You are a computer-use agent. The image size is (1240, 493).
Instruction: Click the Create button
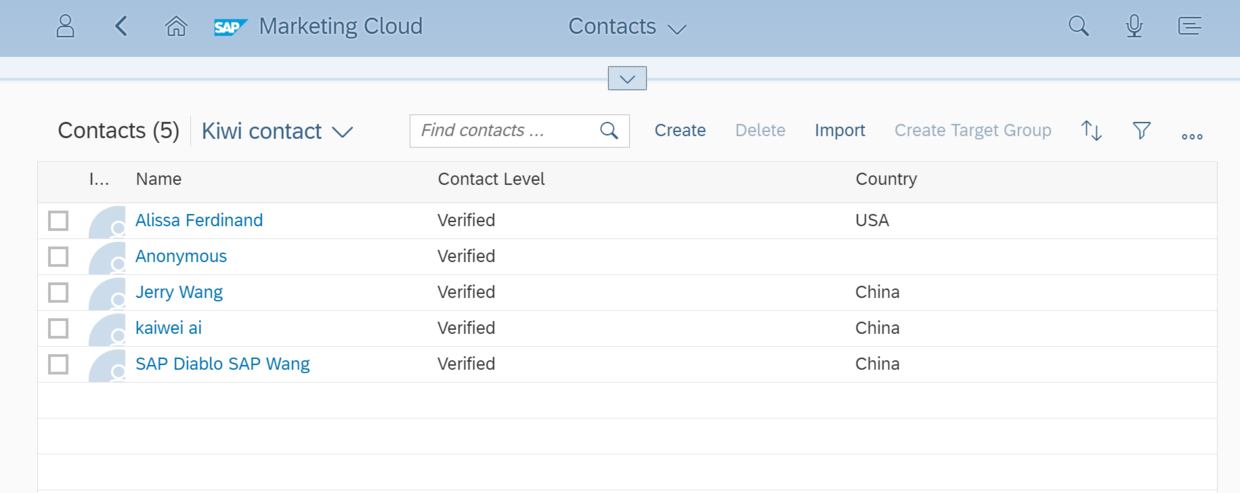point(680,130)
